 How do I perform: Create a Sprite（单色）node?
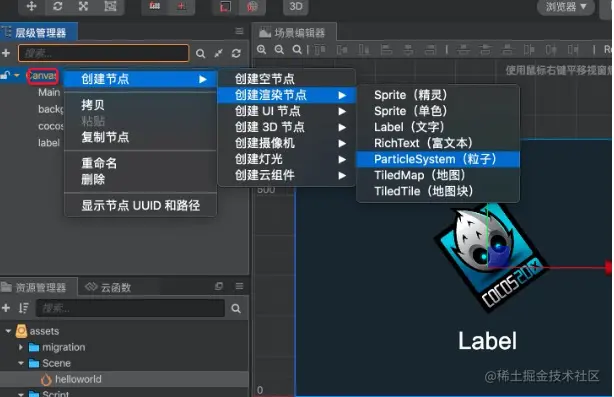pos(438,111)
